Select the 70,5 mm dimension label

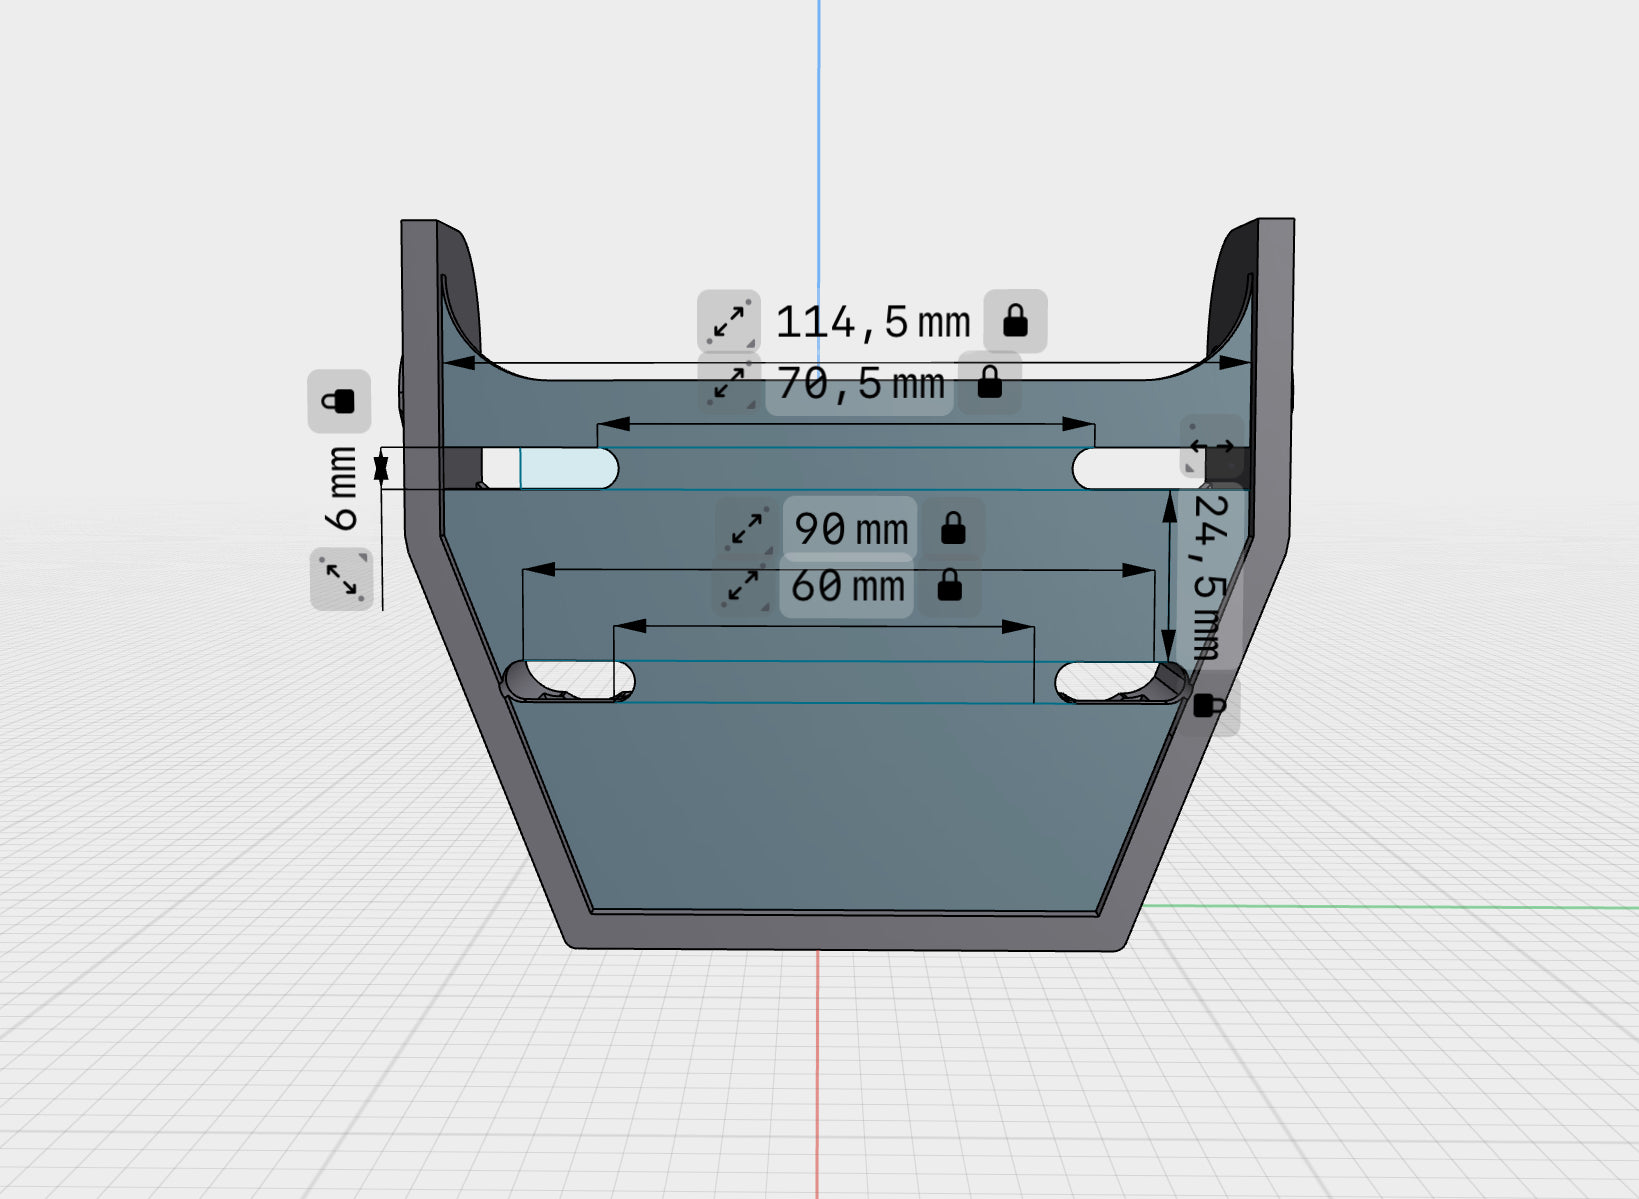pyautogui.click(x=860, y=384)
